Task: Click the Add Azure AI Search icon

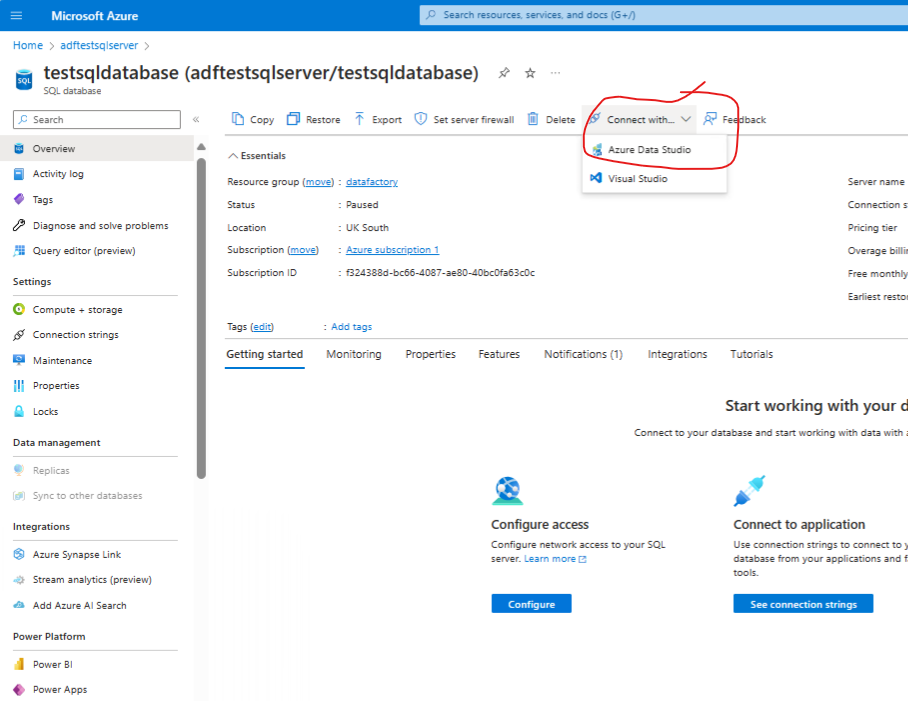Action: click(19, 605)
